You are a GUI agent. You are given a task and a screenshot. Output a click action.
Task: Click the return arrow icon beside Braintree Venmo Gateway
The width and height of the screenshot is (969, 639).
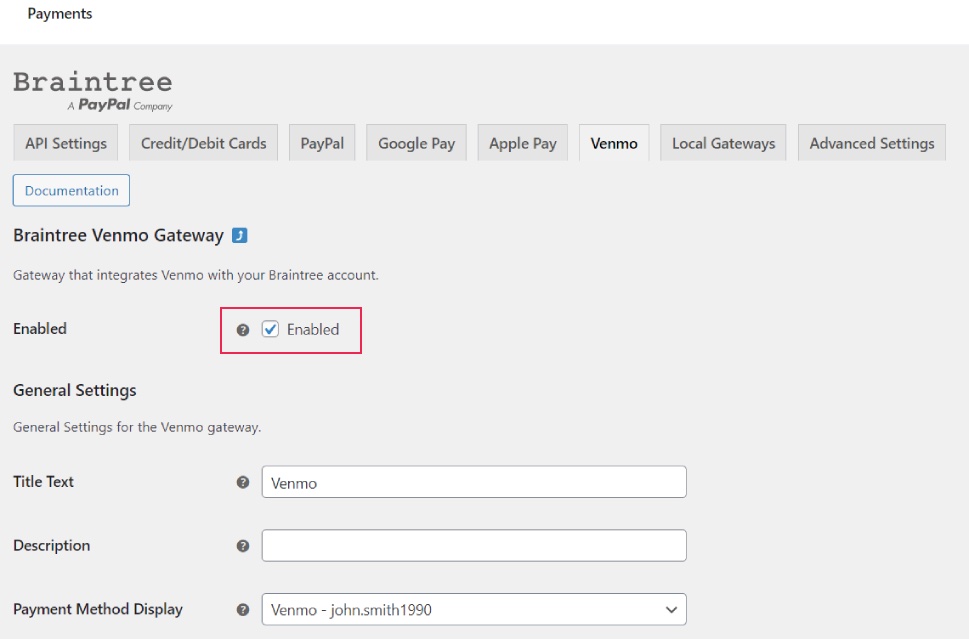(240, 235)
